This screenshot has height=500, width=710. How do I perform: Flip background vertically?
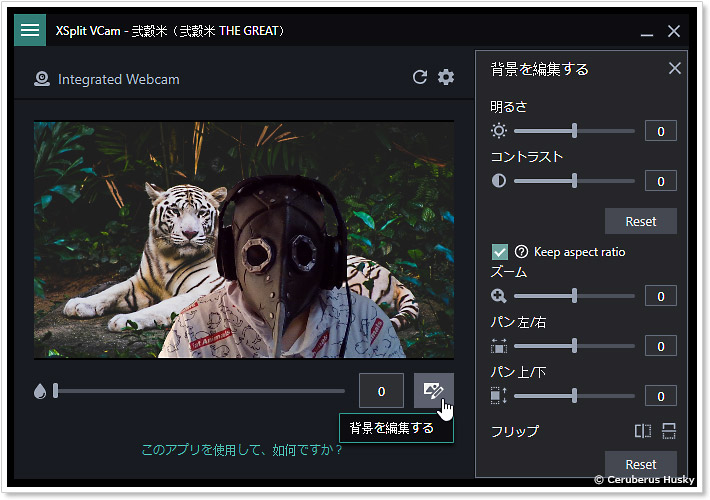[x=669, y=431]
